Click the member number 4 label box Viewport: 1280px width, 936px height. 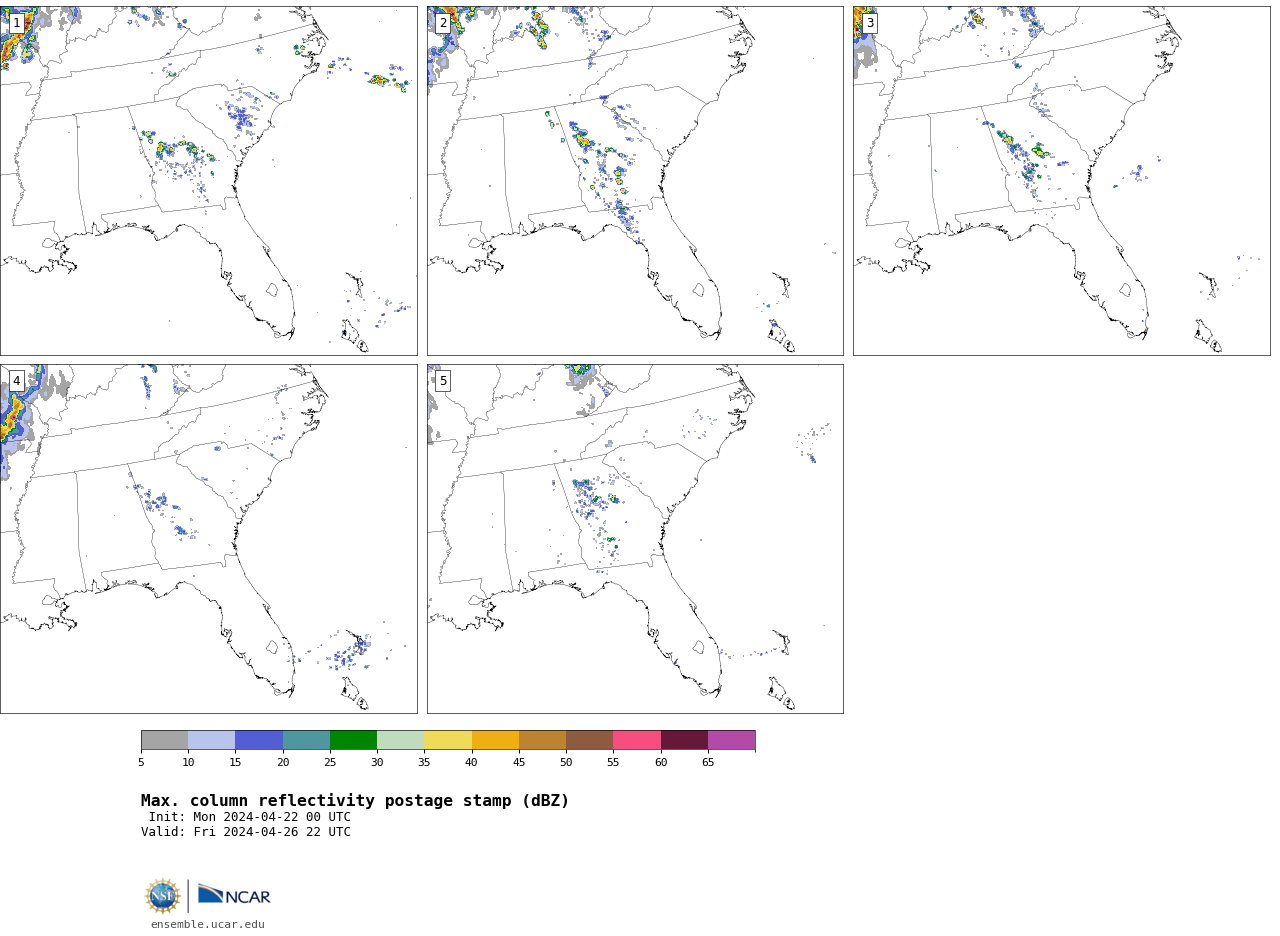(16, 381)
